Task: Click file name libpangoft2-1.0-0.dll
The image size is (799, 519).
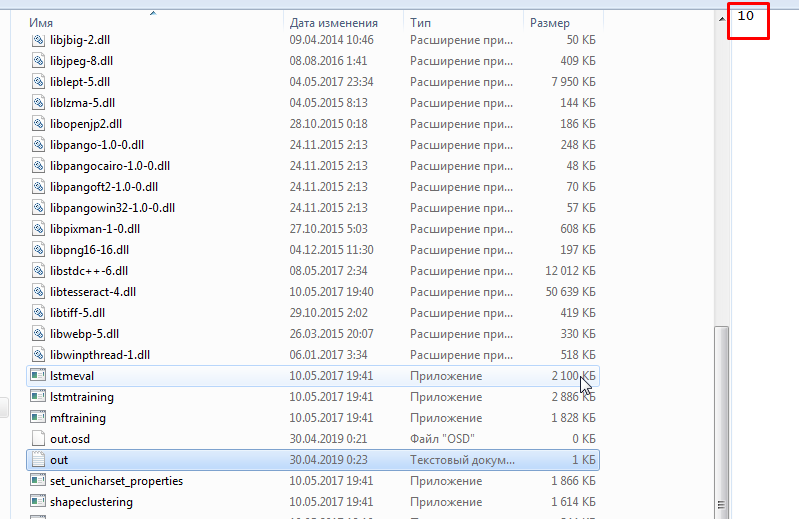Action: tap(104, 186)
